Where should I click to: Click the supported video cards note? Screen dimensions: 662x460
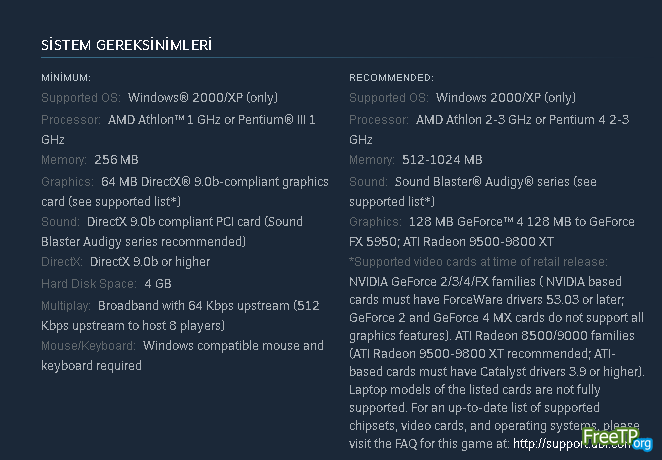478,263
